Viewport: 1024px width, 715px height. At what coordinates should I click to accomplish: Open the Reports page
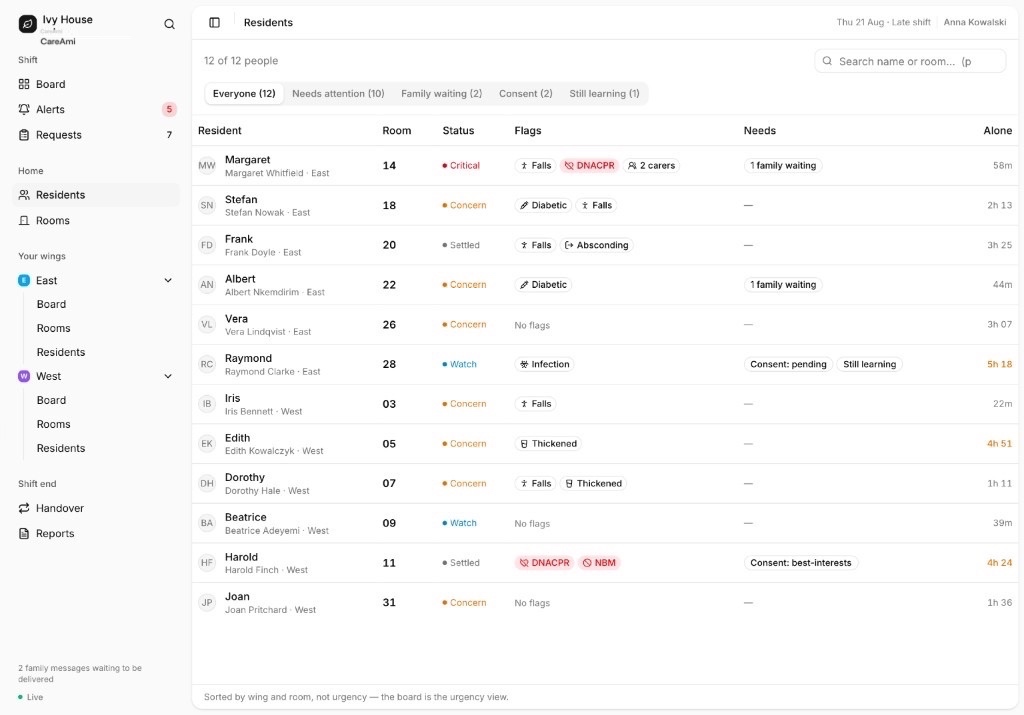pyautogui.click(x=96, y=534)
